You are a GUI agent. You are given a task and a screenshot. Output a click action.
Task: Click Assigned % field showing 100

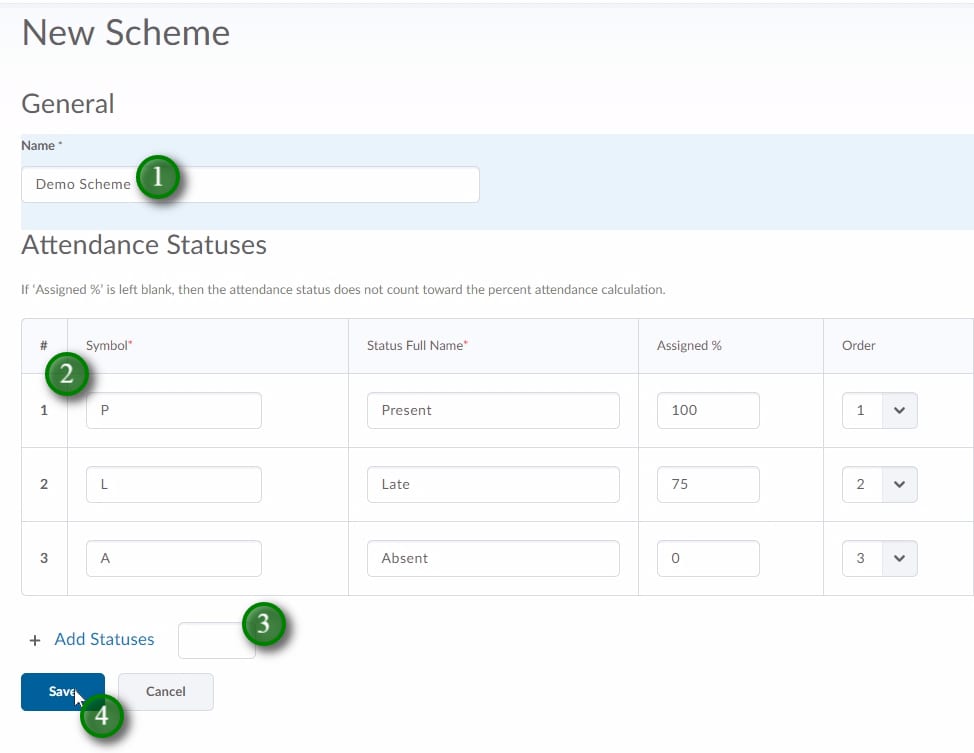coord(707,411)
